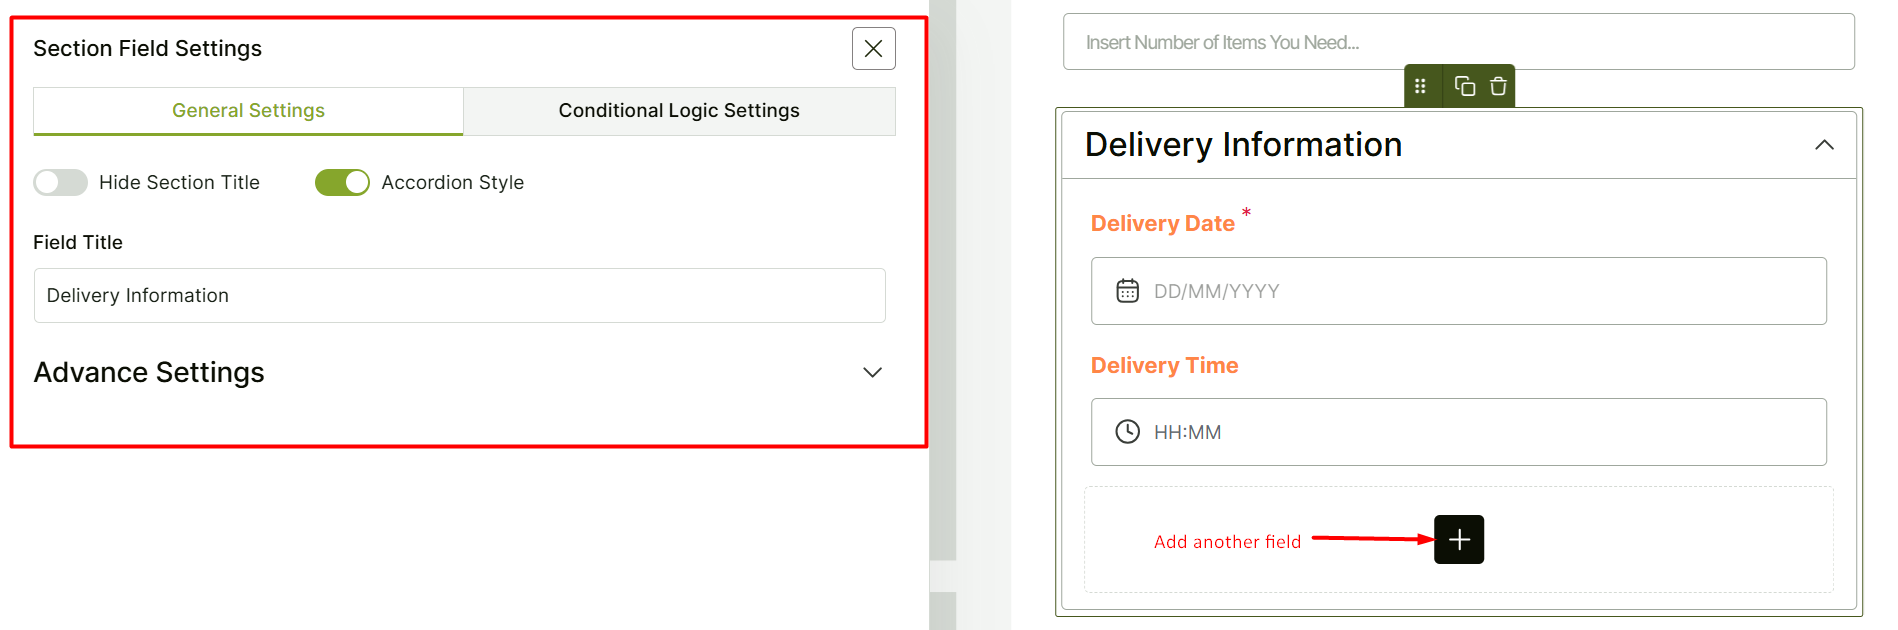The width and height of the screenshot is (1898, 630).
Task: Click the Delivery Date label
Action: 1162,224
